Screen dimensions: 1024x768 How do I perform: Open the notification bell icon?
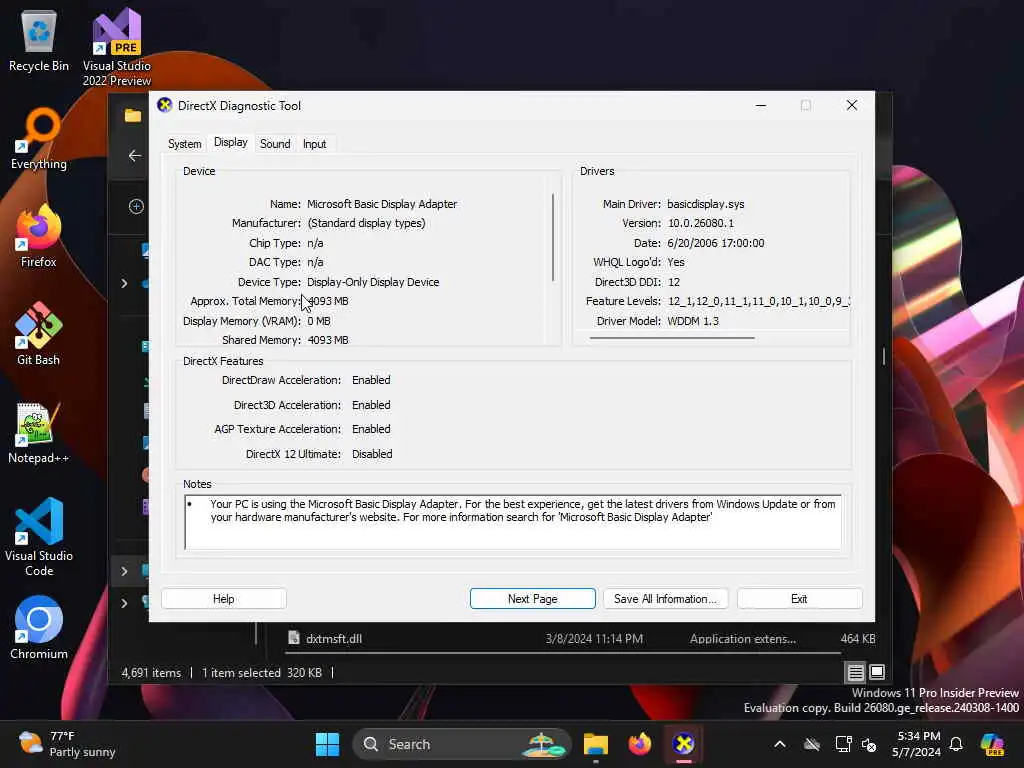coord(956,744)
